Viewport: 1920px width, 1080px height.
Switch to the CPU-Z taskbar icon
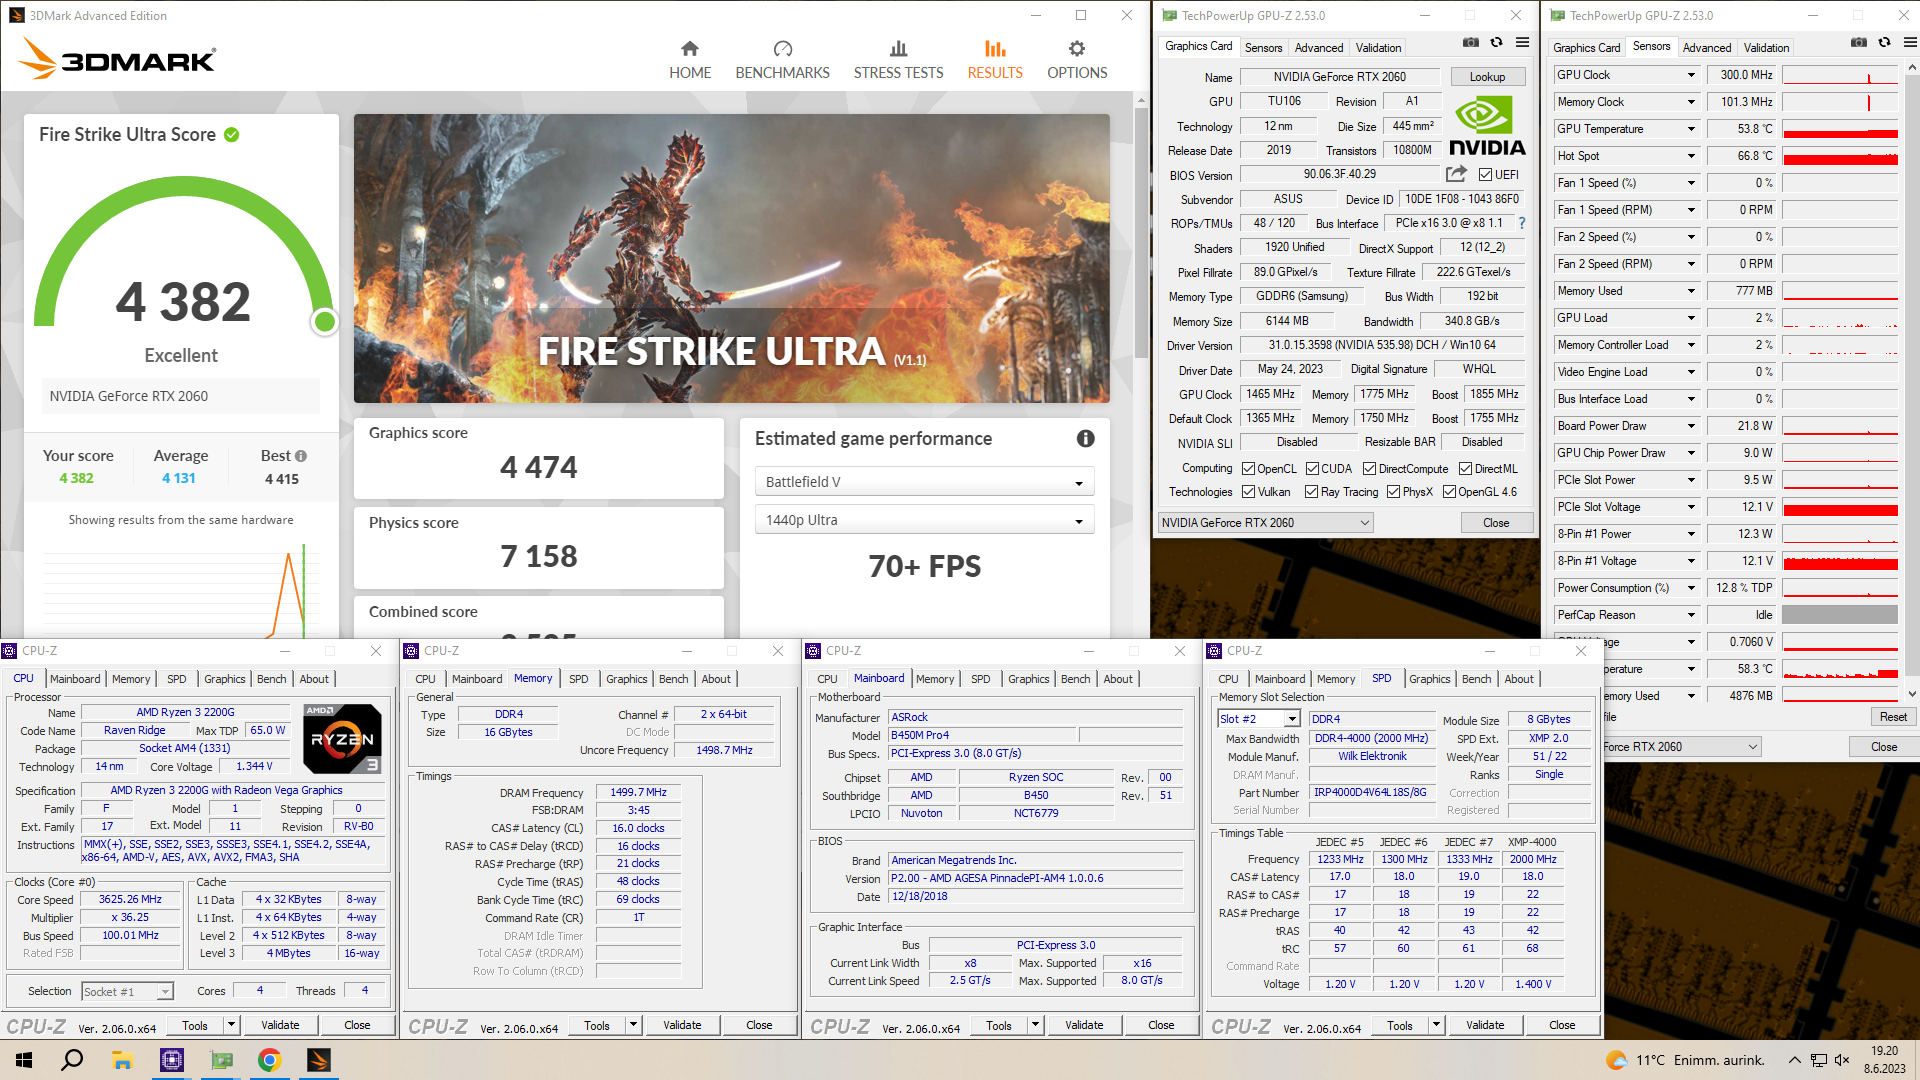pos(172,1060)
